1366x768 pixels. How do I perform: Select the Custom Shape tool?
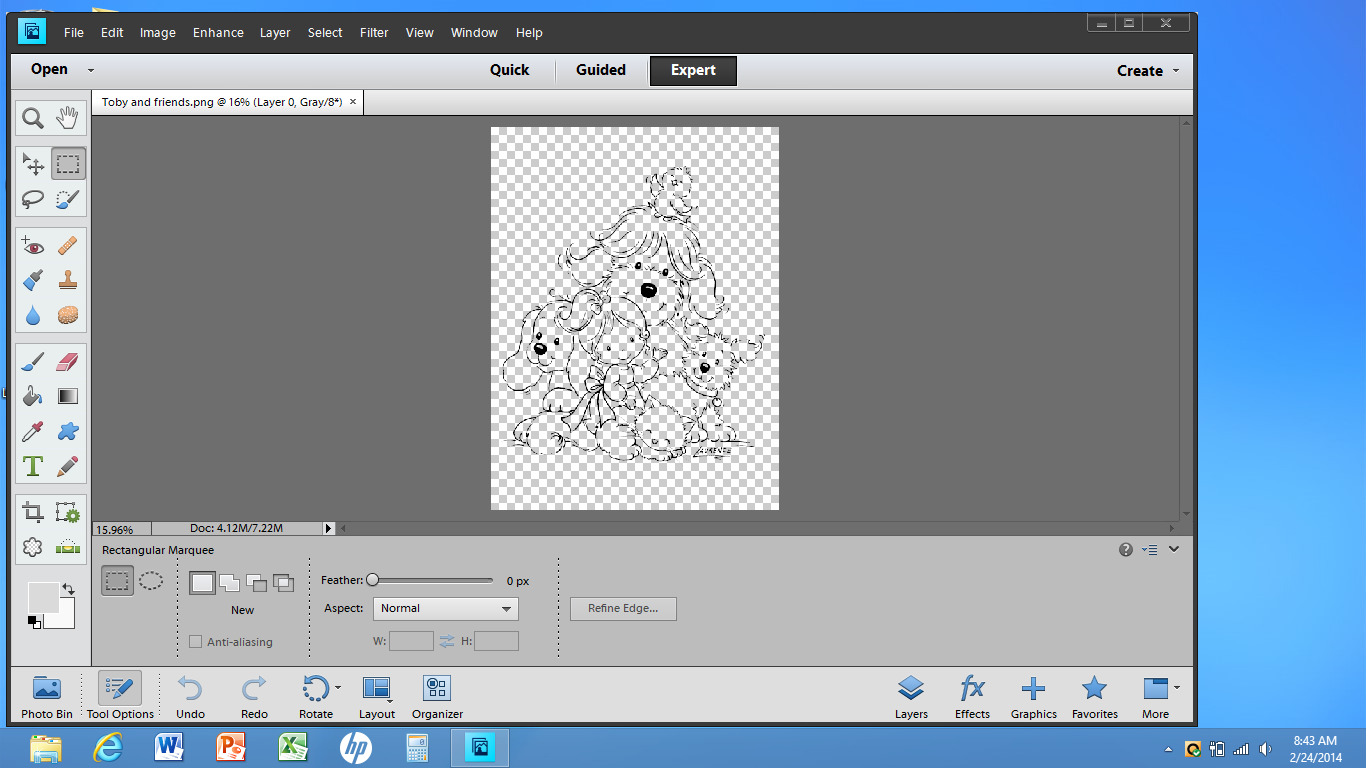[67, 431]
